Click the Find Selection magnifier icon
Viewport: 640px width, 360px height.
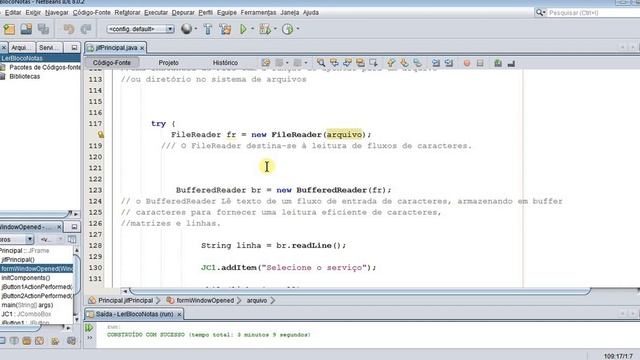pos(321,63)
